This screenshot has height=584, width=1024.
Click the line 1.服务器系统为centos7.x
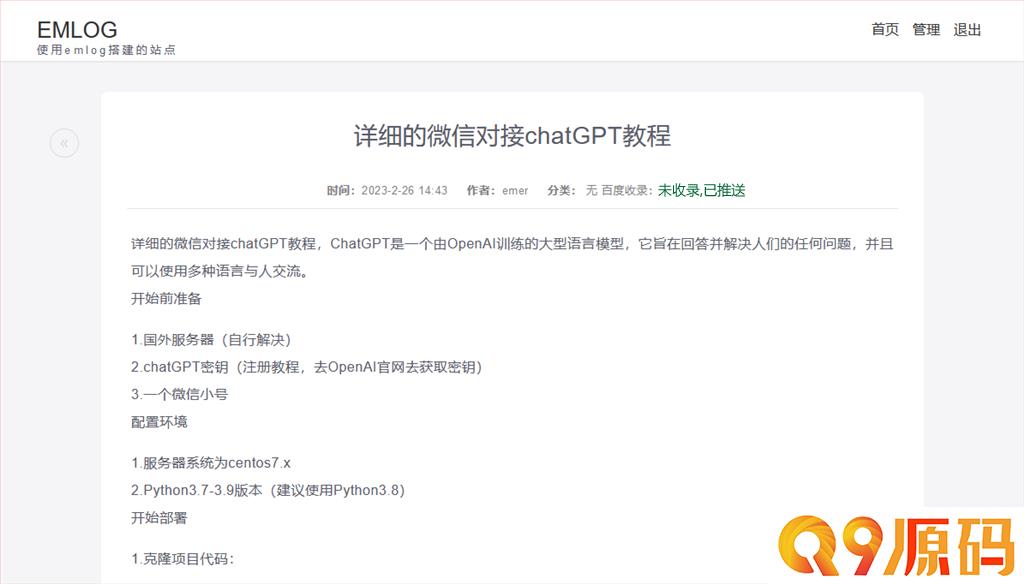(210, 463)
